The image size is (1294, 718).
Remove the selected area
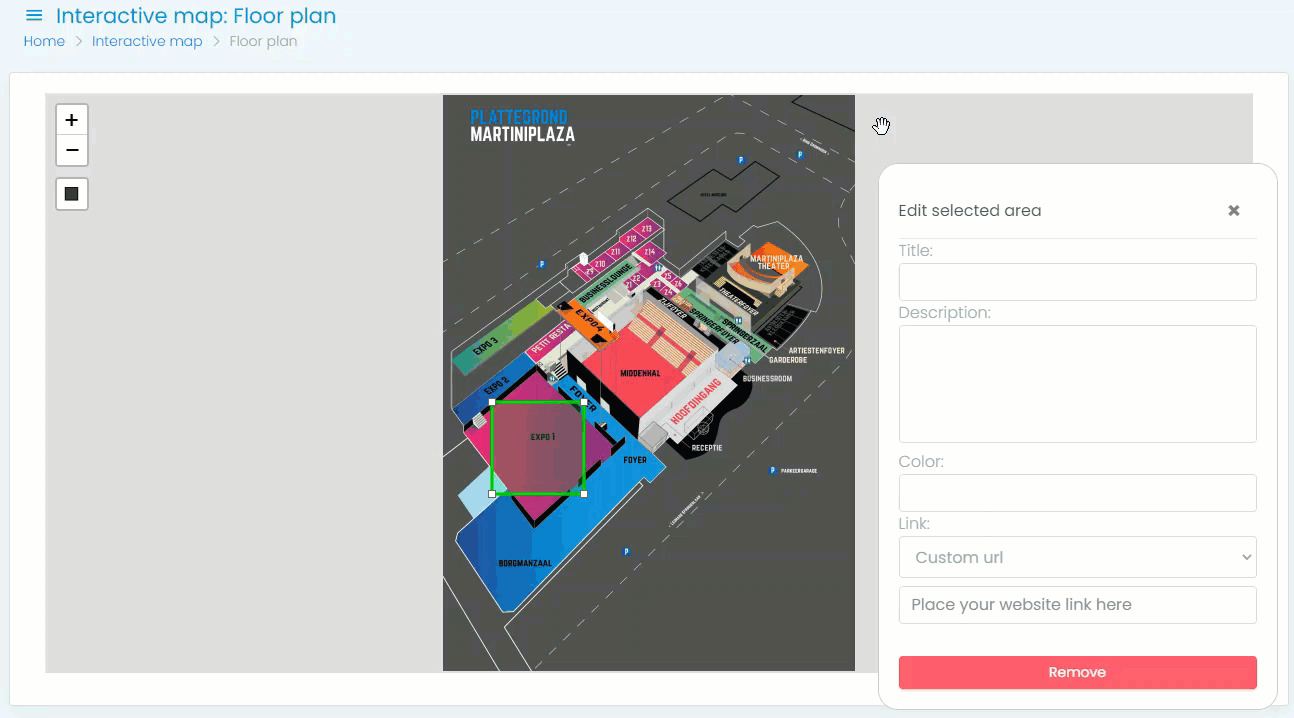[1077, 672]
